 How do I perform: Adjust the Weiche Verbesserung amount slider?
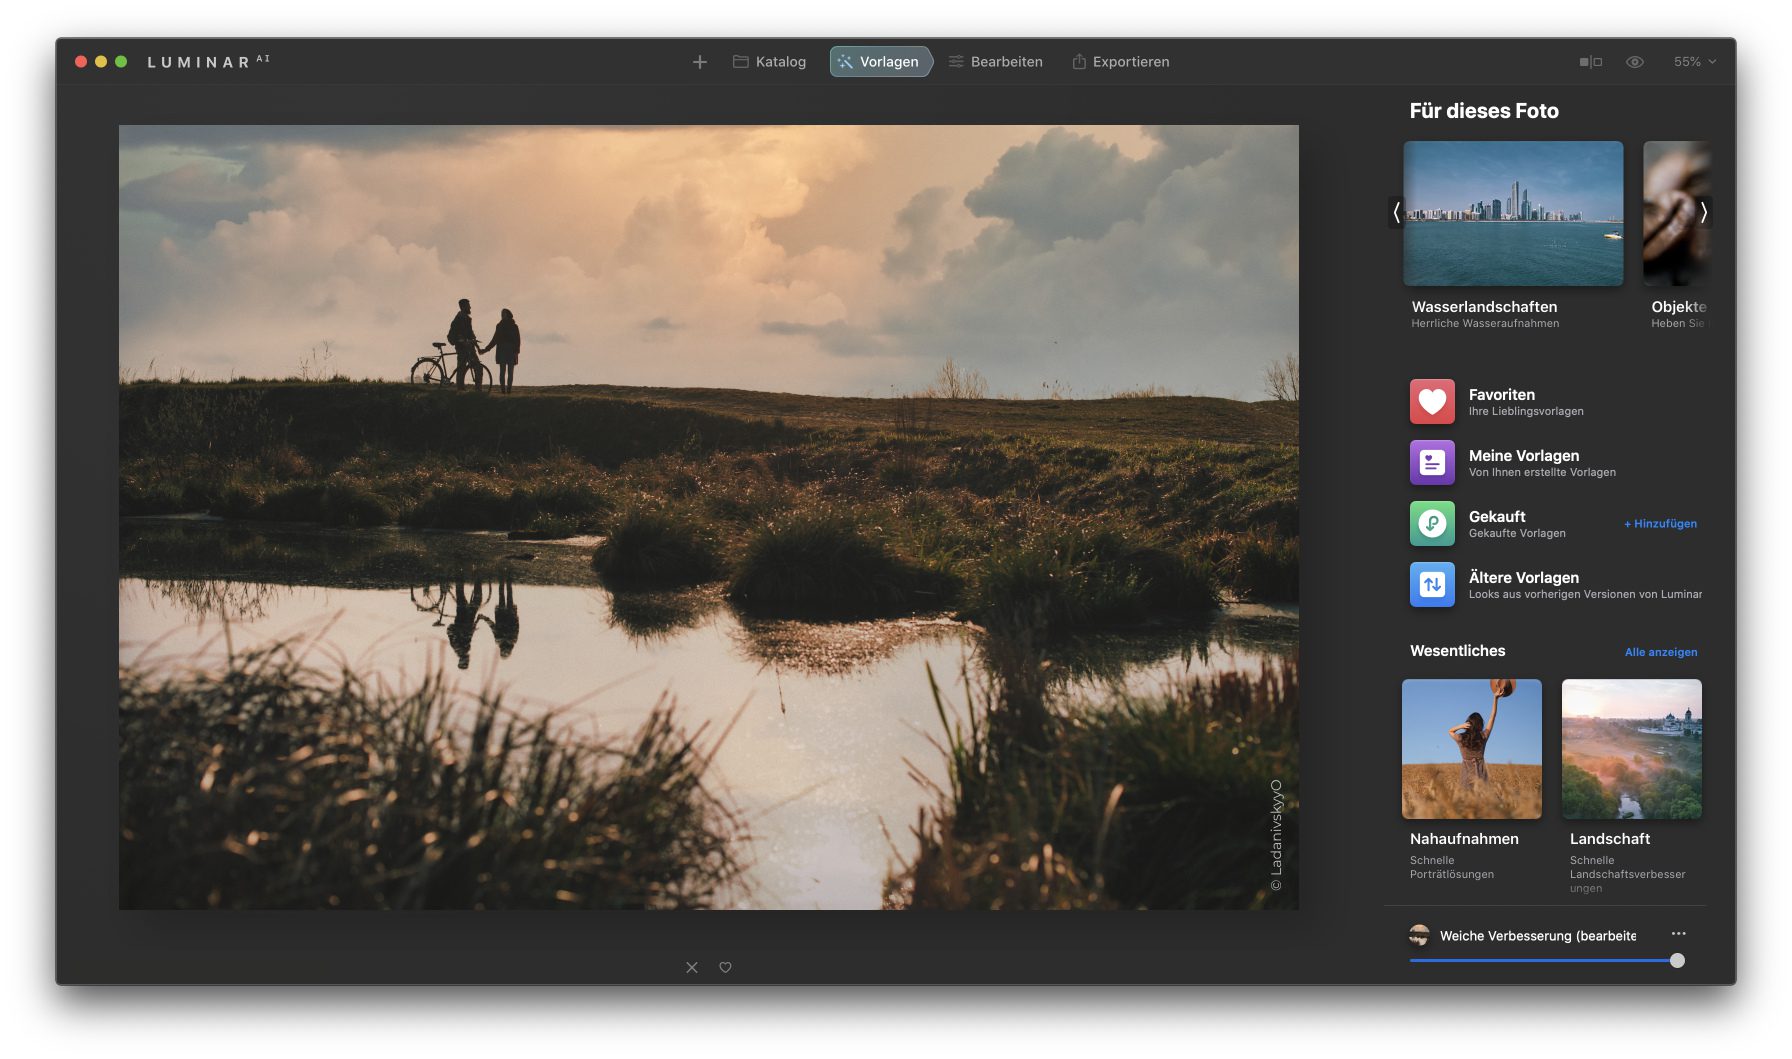[1547, 960]
